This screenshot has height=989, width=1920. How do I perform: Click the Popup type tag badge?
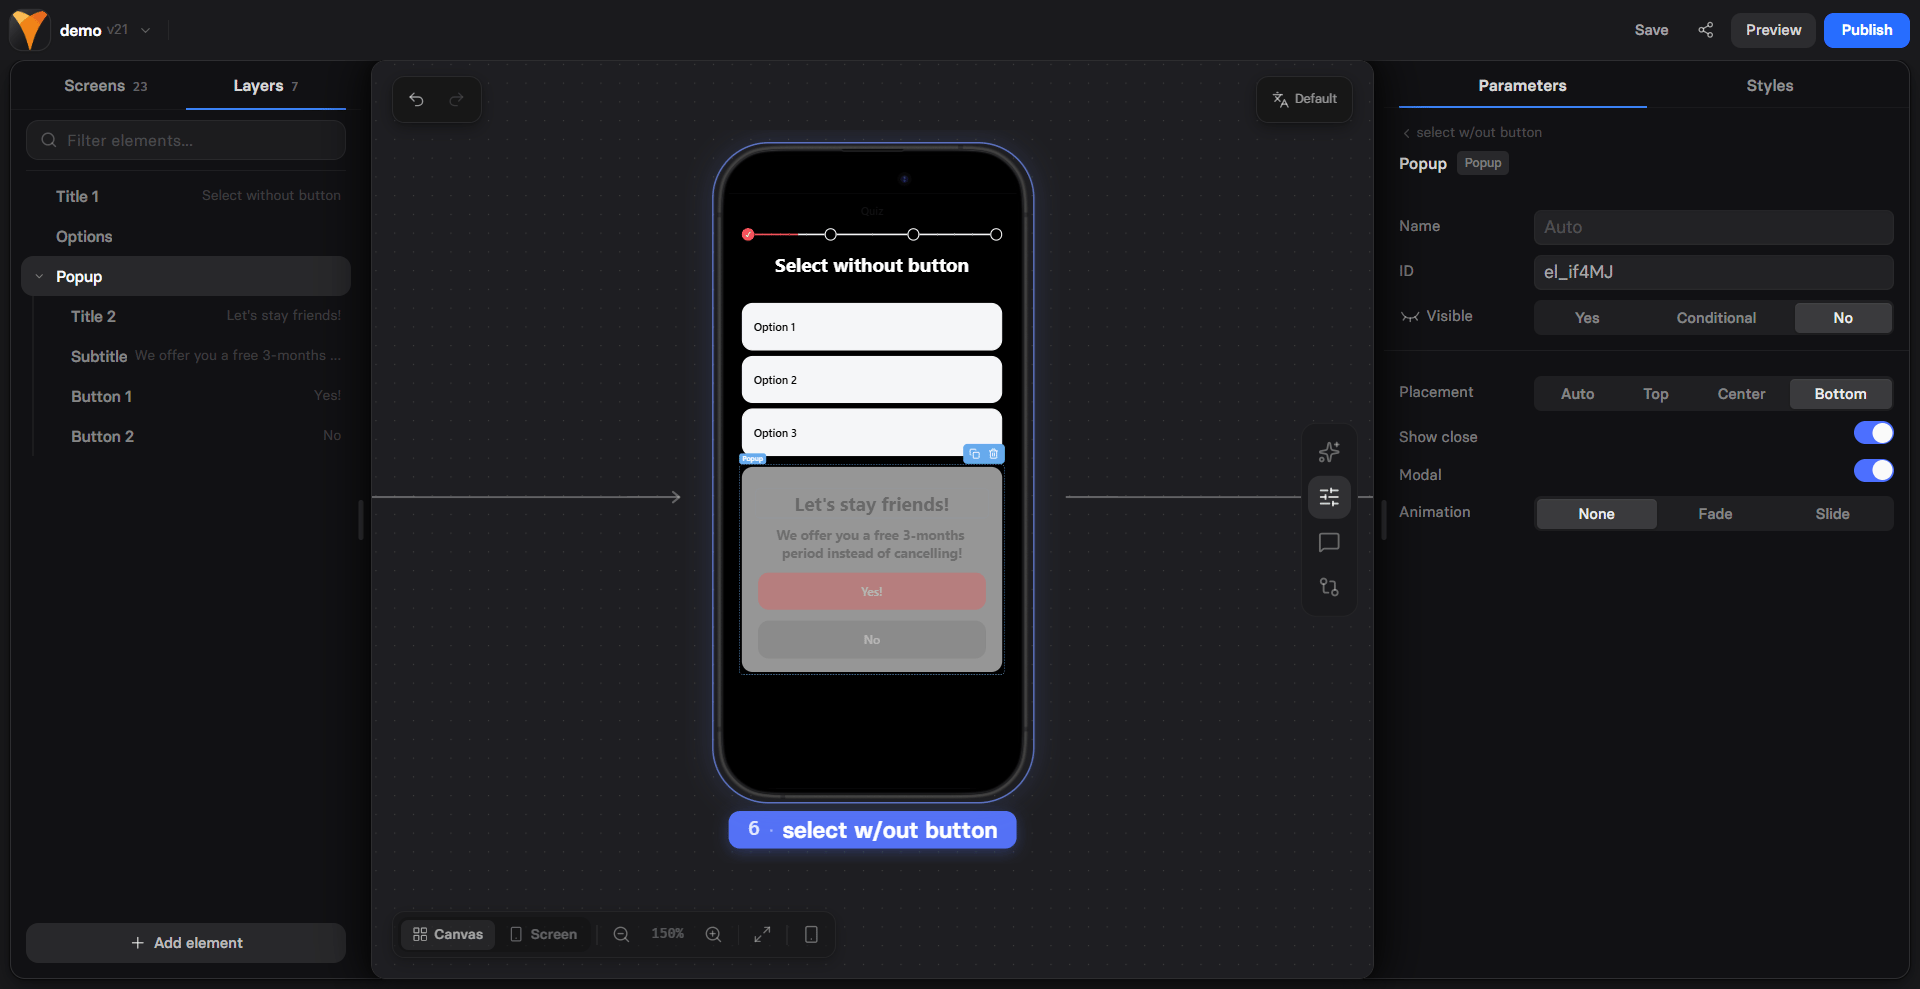1482,163
